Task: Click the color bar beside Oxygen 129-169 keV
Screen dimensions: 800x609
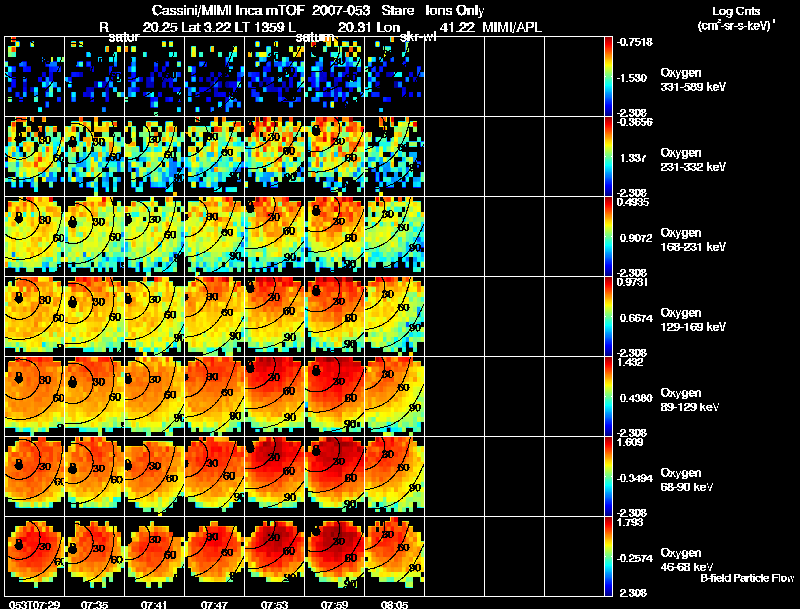Action: point(608,316)
